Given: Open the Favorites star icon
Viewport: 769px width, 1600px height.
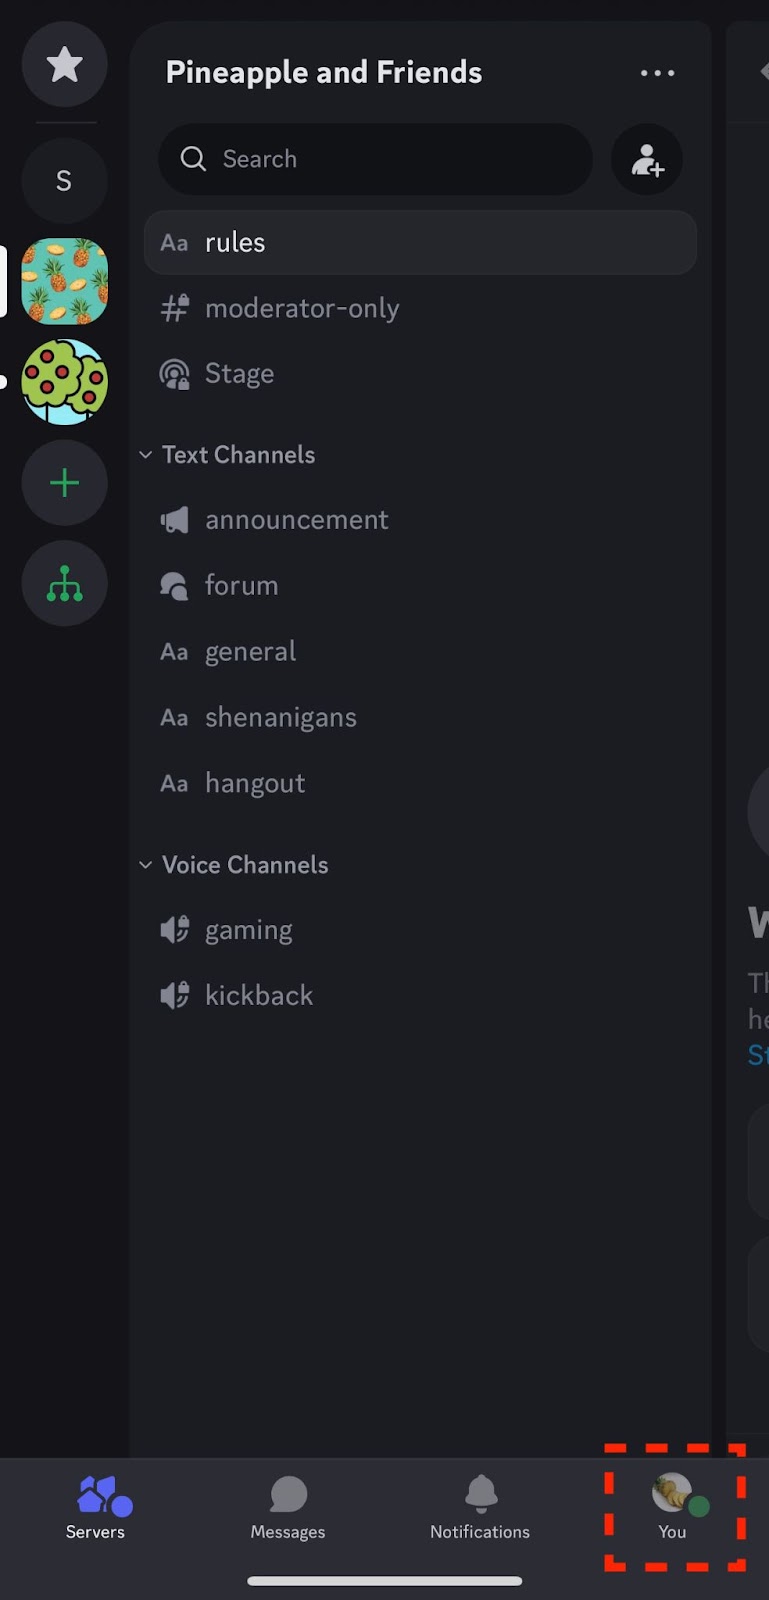Looking at the screenshot, I should [64, 64].
